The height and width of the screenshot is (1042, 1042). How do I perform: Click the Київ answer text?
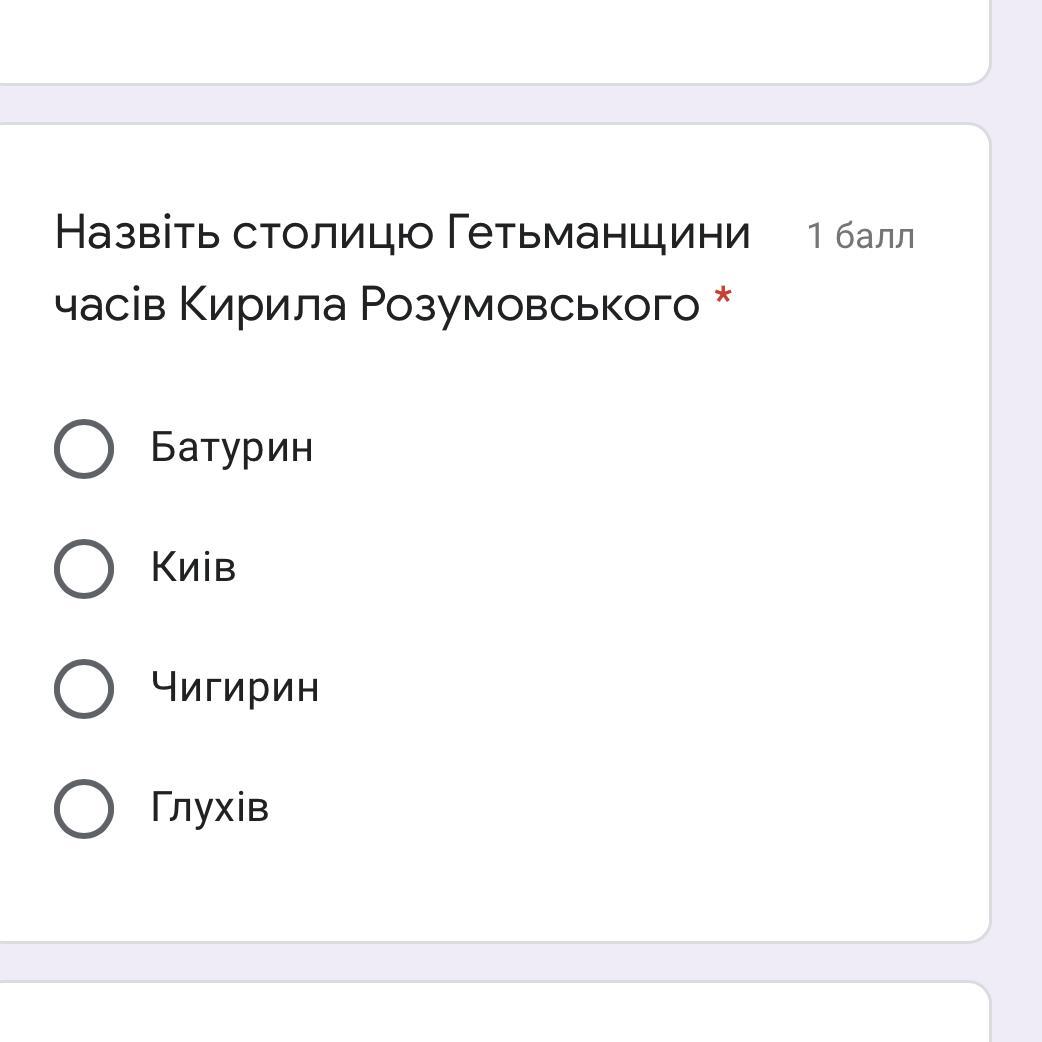194,567
